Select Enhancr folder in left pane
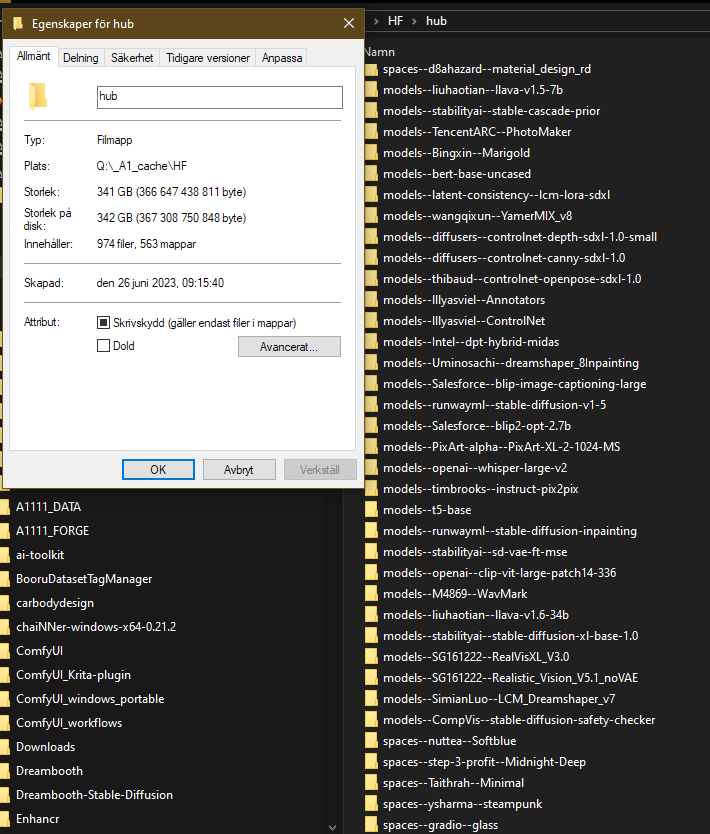710x834 pixels. pyautogui.click(x=38, y=819)
